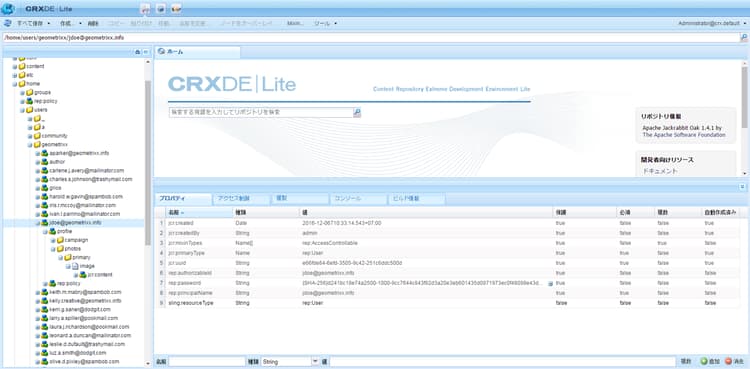750x369 pixels.
Task: Expand the 'etc' tree node
Action: click(14, 75)
